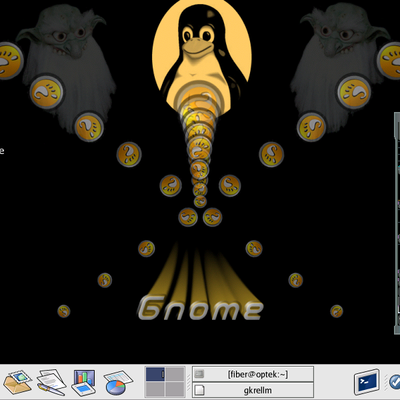Screen dimensions: 400x400
Task: Switch to the bottom-left workspace cell
Action: [155, 389]
